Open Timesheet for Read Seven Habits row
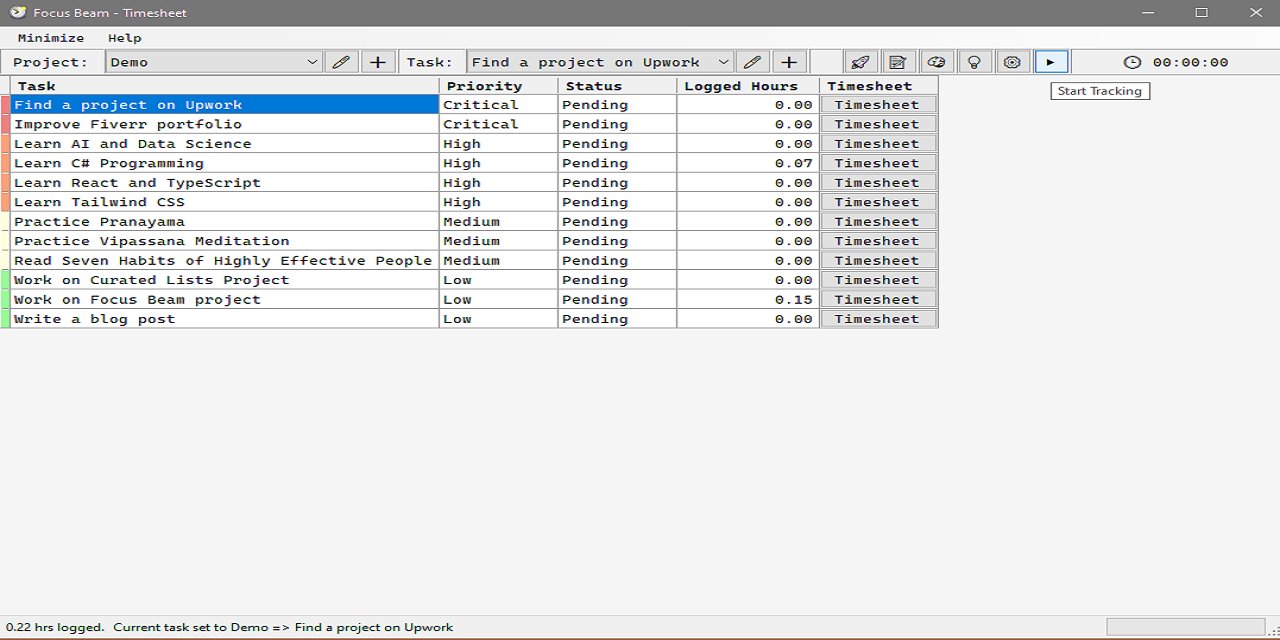The image size is (1280, 640). click(878, 261)
